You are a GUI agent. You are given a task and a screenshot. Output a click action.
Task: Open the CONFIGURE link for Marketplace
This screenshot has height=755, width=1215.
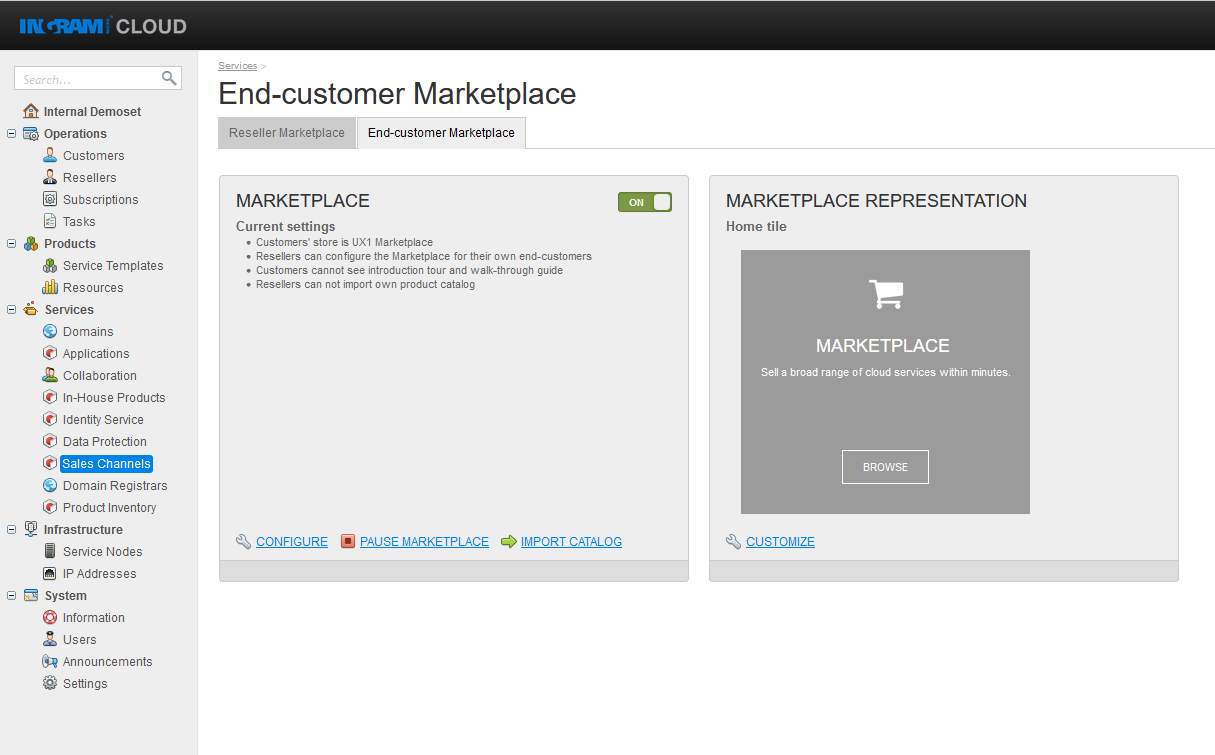pos(291,541)
